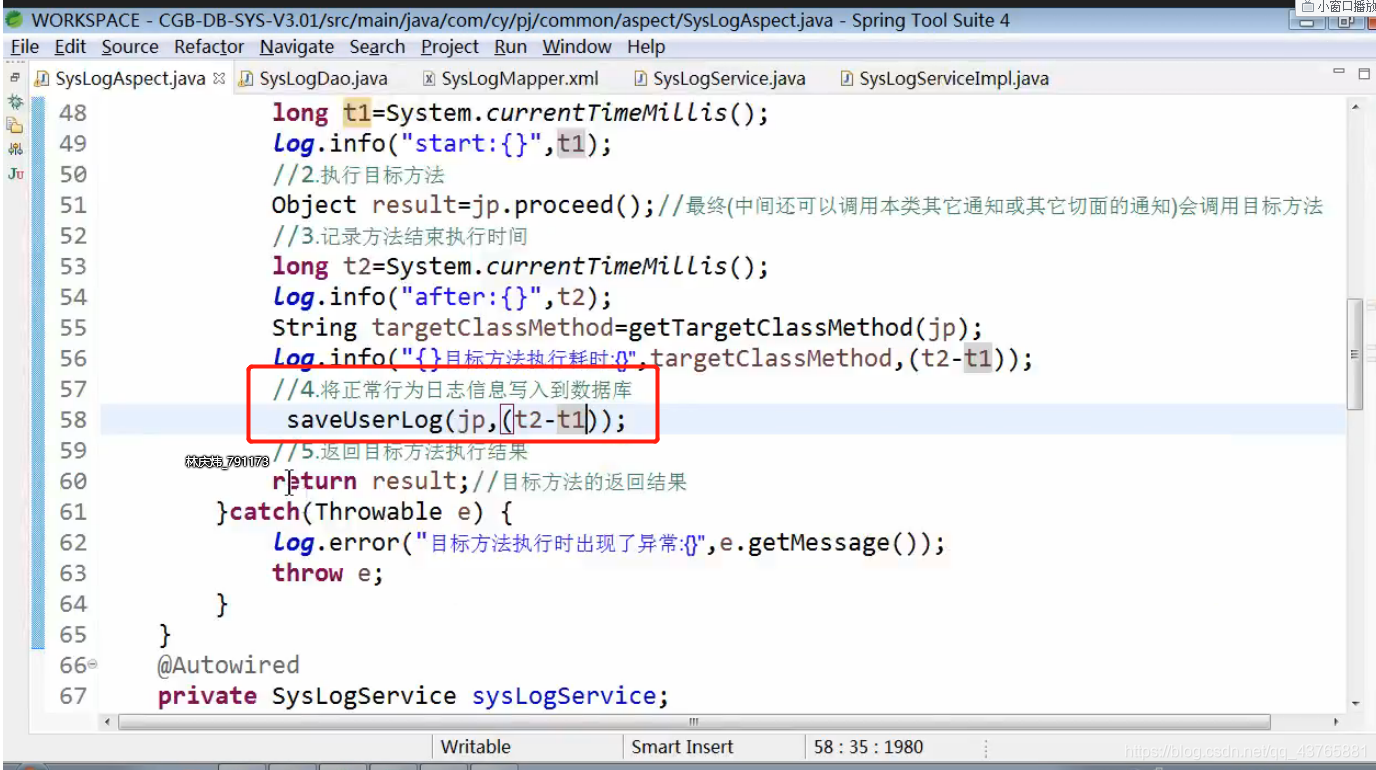This screenshot has width=1376, height=770.
Task: Maximize the editor area
Action: (x=1363, y=73)
